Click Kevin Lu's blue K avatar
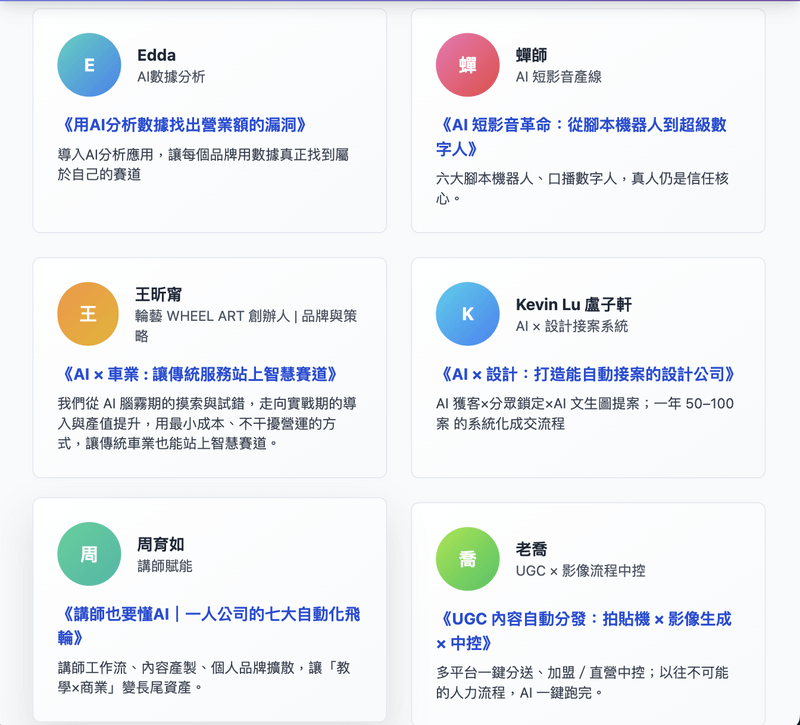Viewport: 800px width, 725px height. point(467,314)
